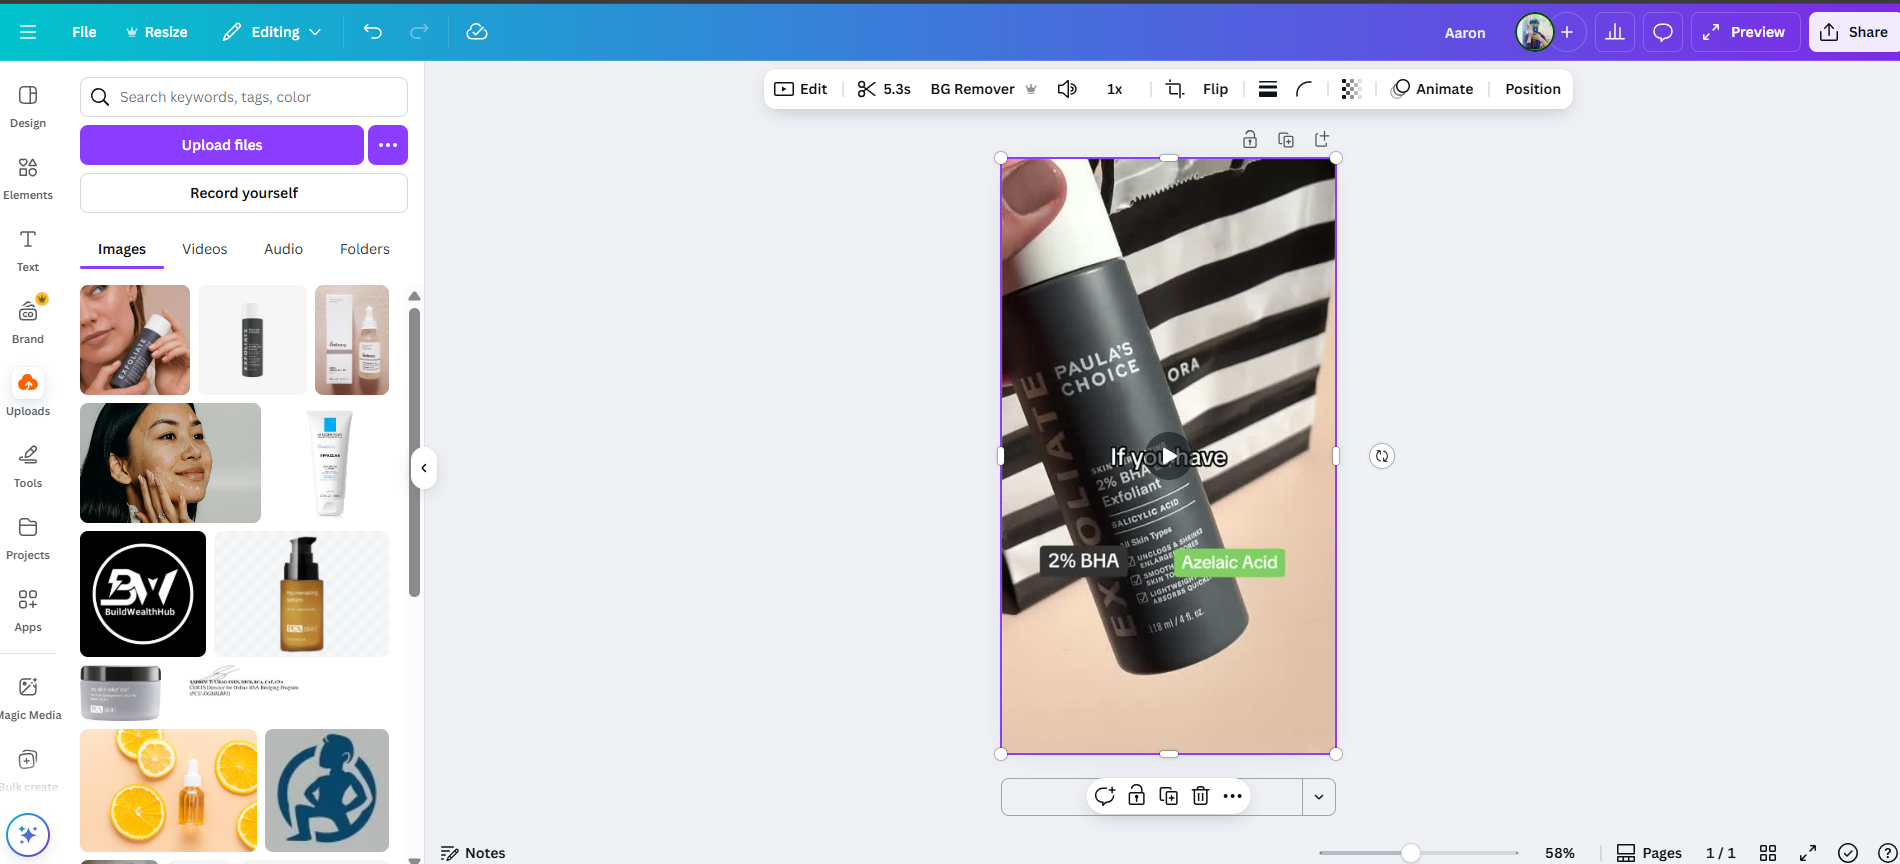Open more upload options ellipsis button
Screen dimensions: 1900x864
click(x=388, y=145)
